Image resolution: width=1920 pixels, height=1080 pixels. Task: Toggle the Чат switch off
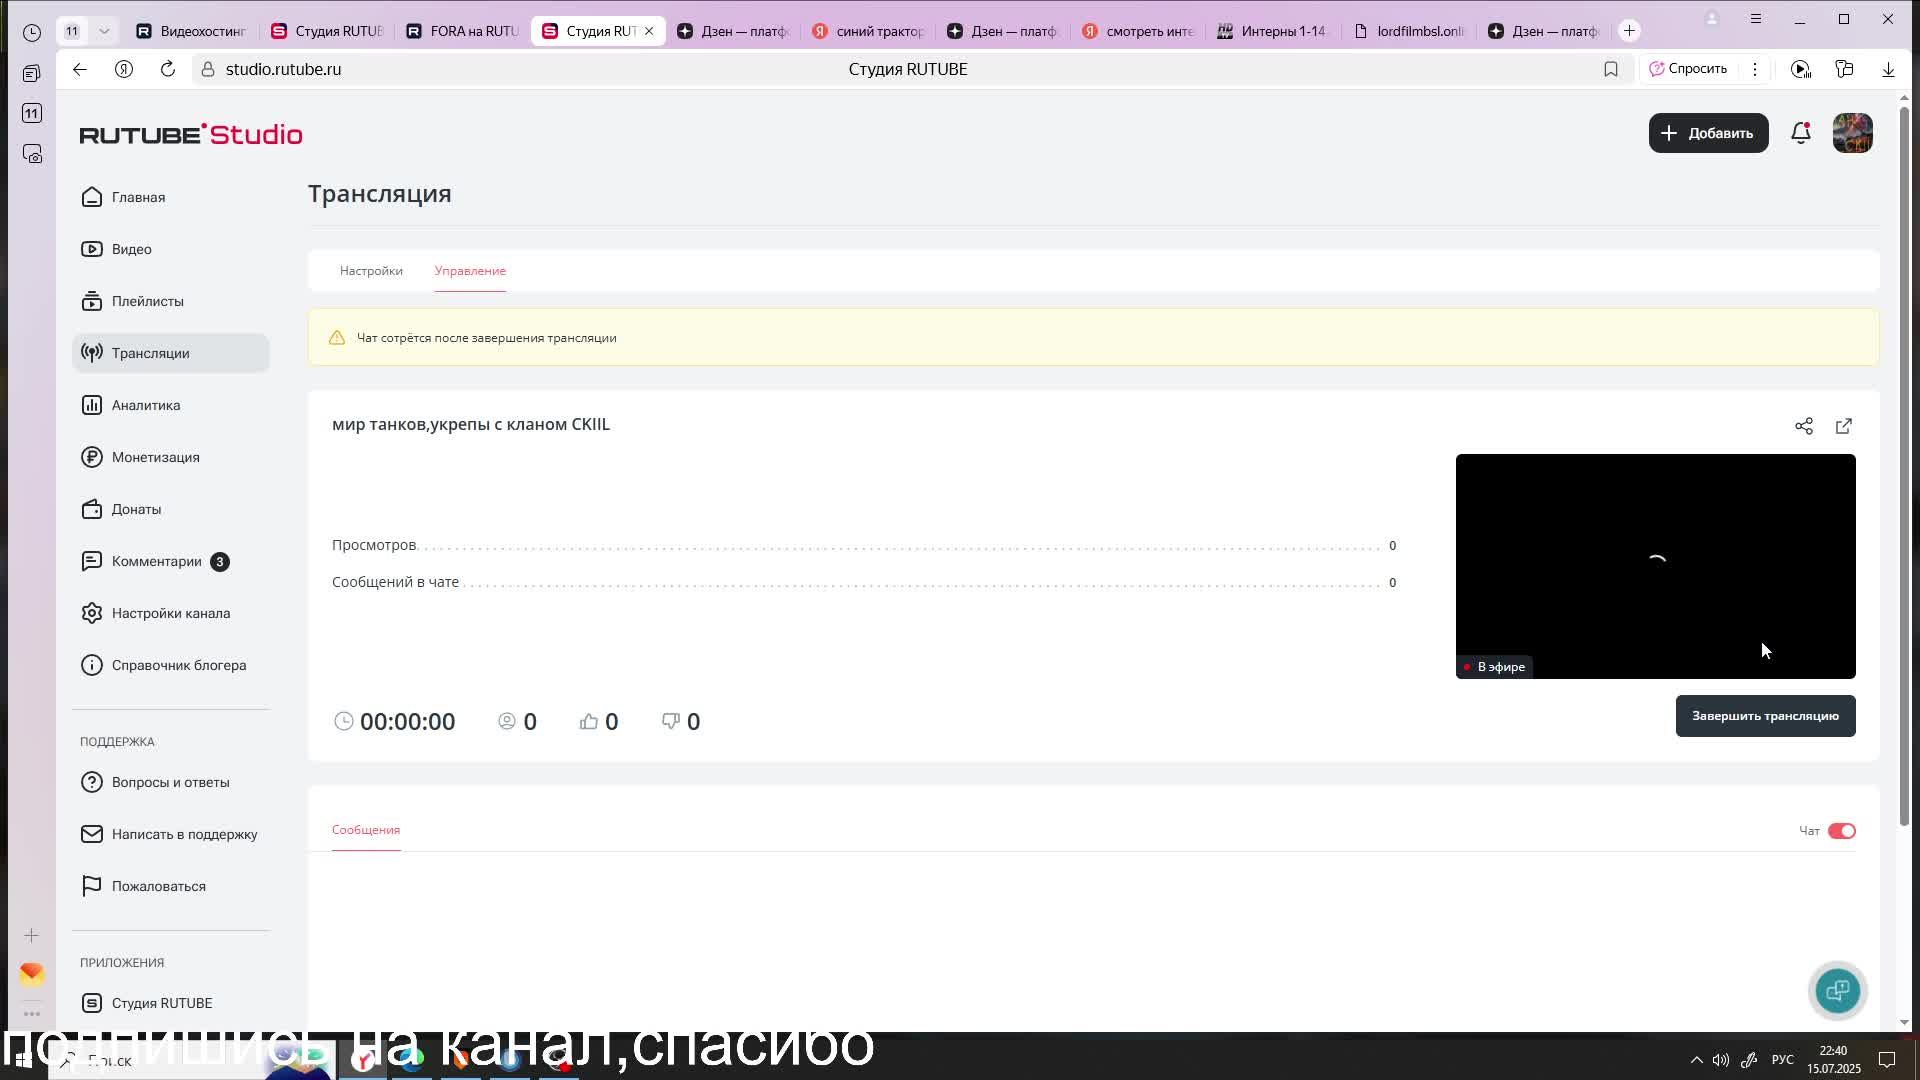1841,831
